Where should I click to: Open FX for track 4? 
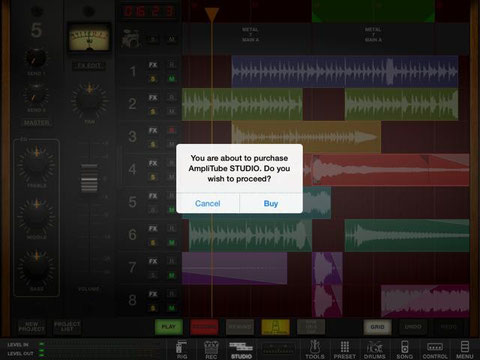pyautogui.click(x=153, y=163)
